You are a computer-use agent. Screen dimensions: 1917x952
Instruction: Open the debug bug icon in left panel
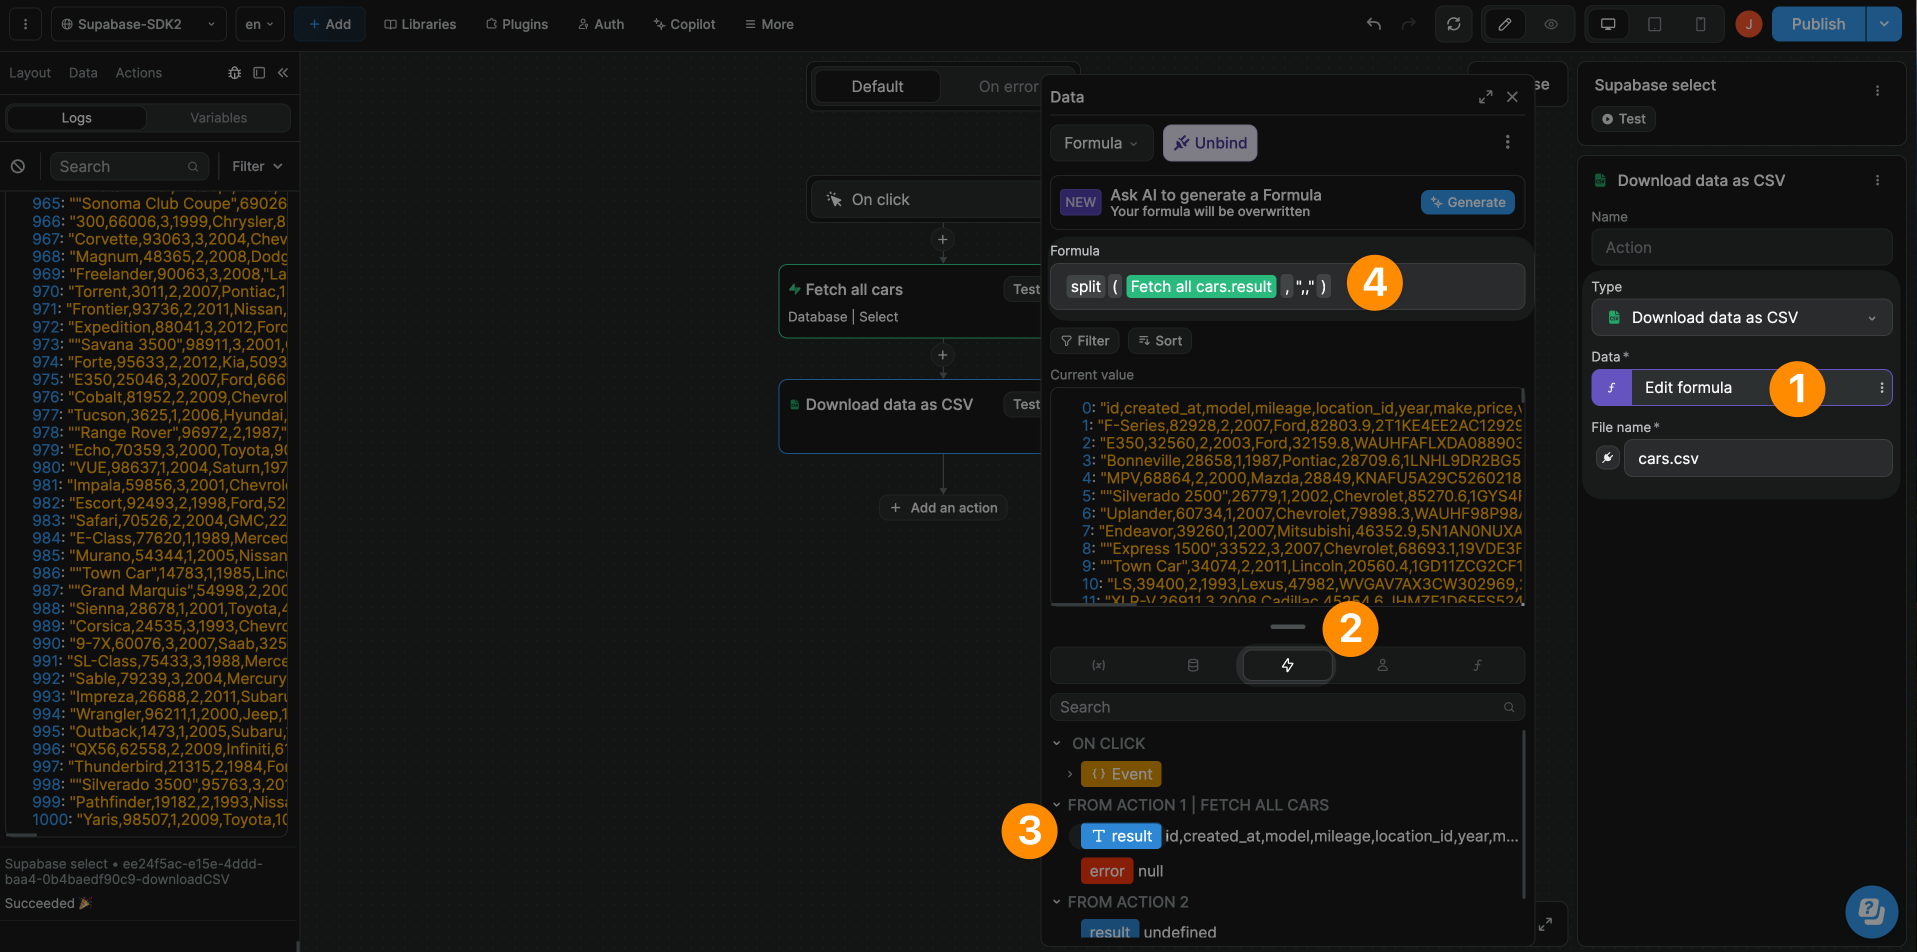(x=234, y=73)
